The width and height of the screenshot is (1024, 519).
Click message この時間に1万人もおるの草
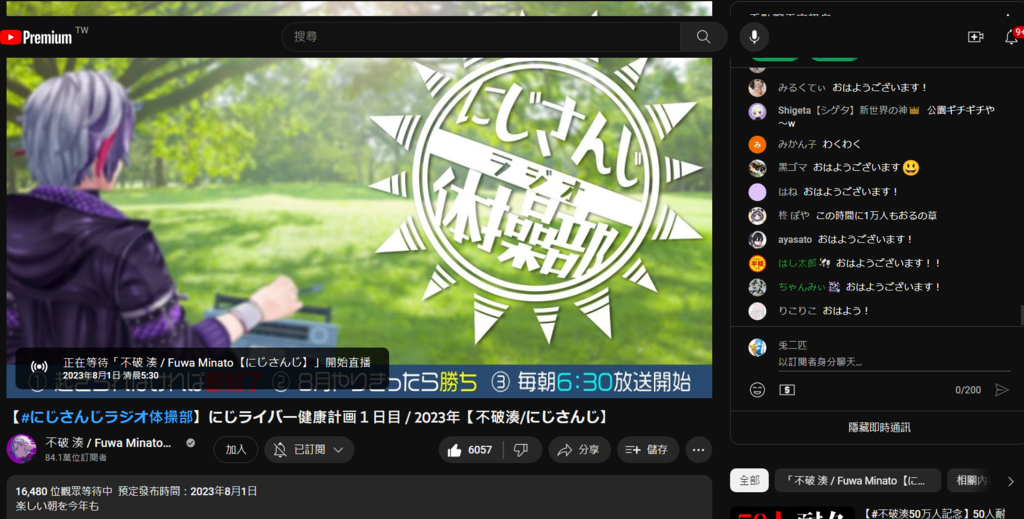[x=876, y=215]
